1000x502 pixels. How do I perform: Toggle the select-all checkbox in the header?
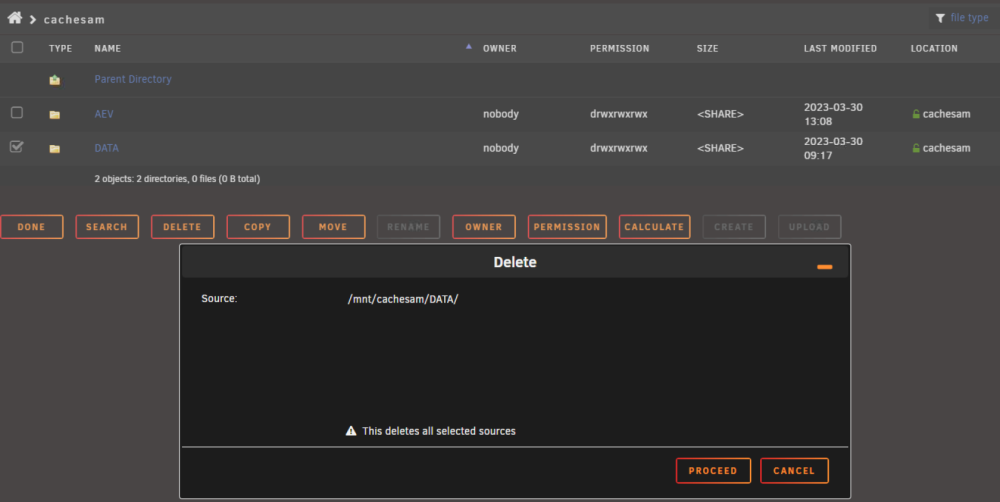pos(17,47)
